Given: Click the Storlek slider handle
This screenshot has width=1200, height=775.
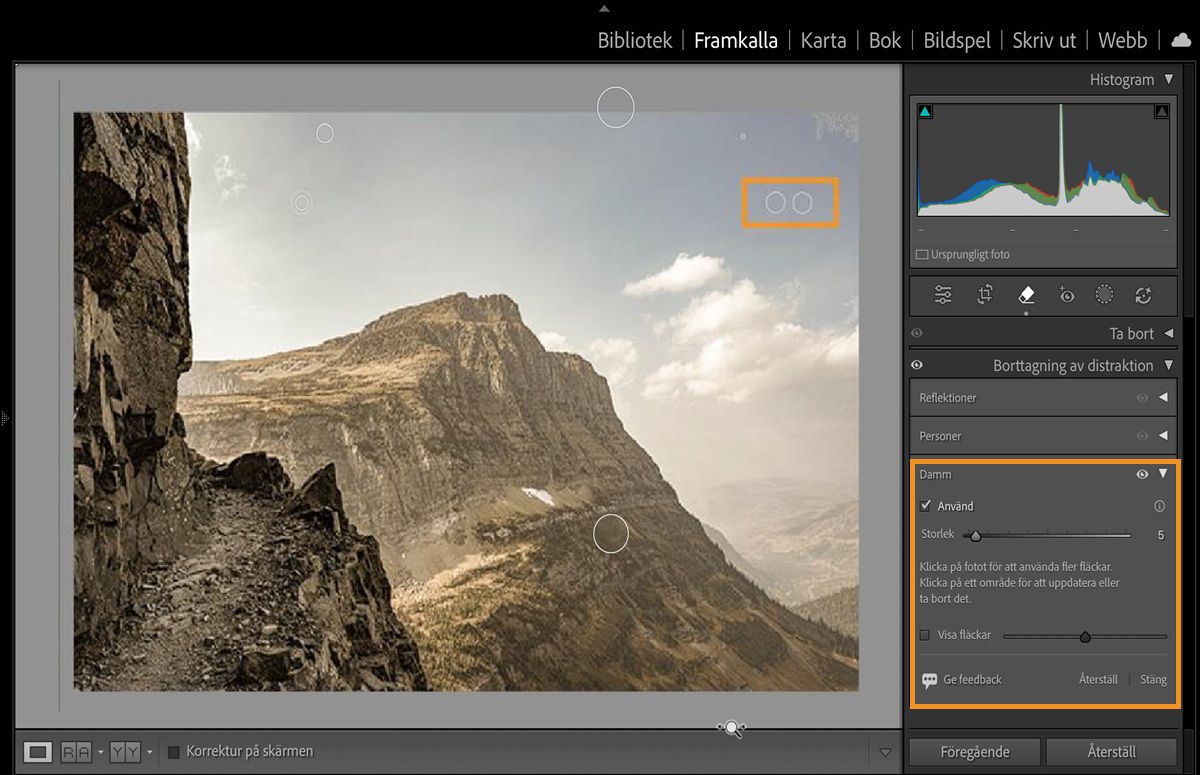Looking at the screenshot, I should [x=976, y=535].
